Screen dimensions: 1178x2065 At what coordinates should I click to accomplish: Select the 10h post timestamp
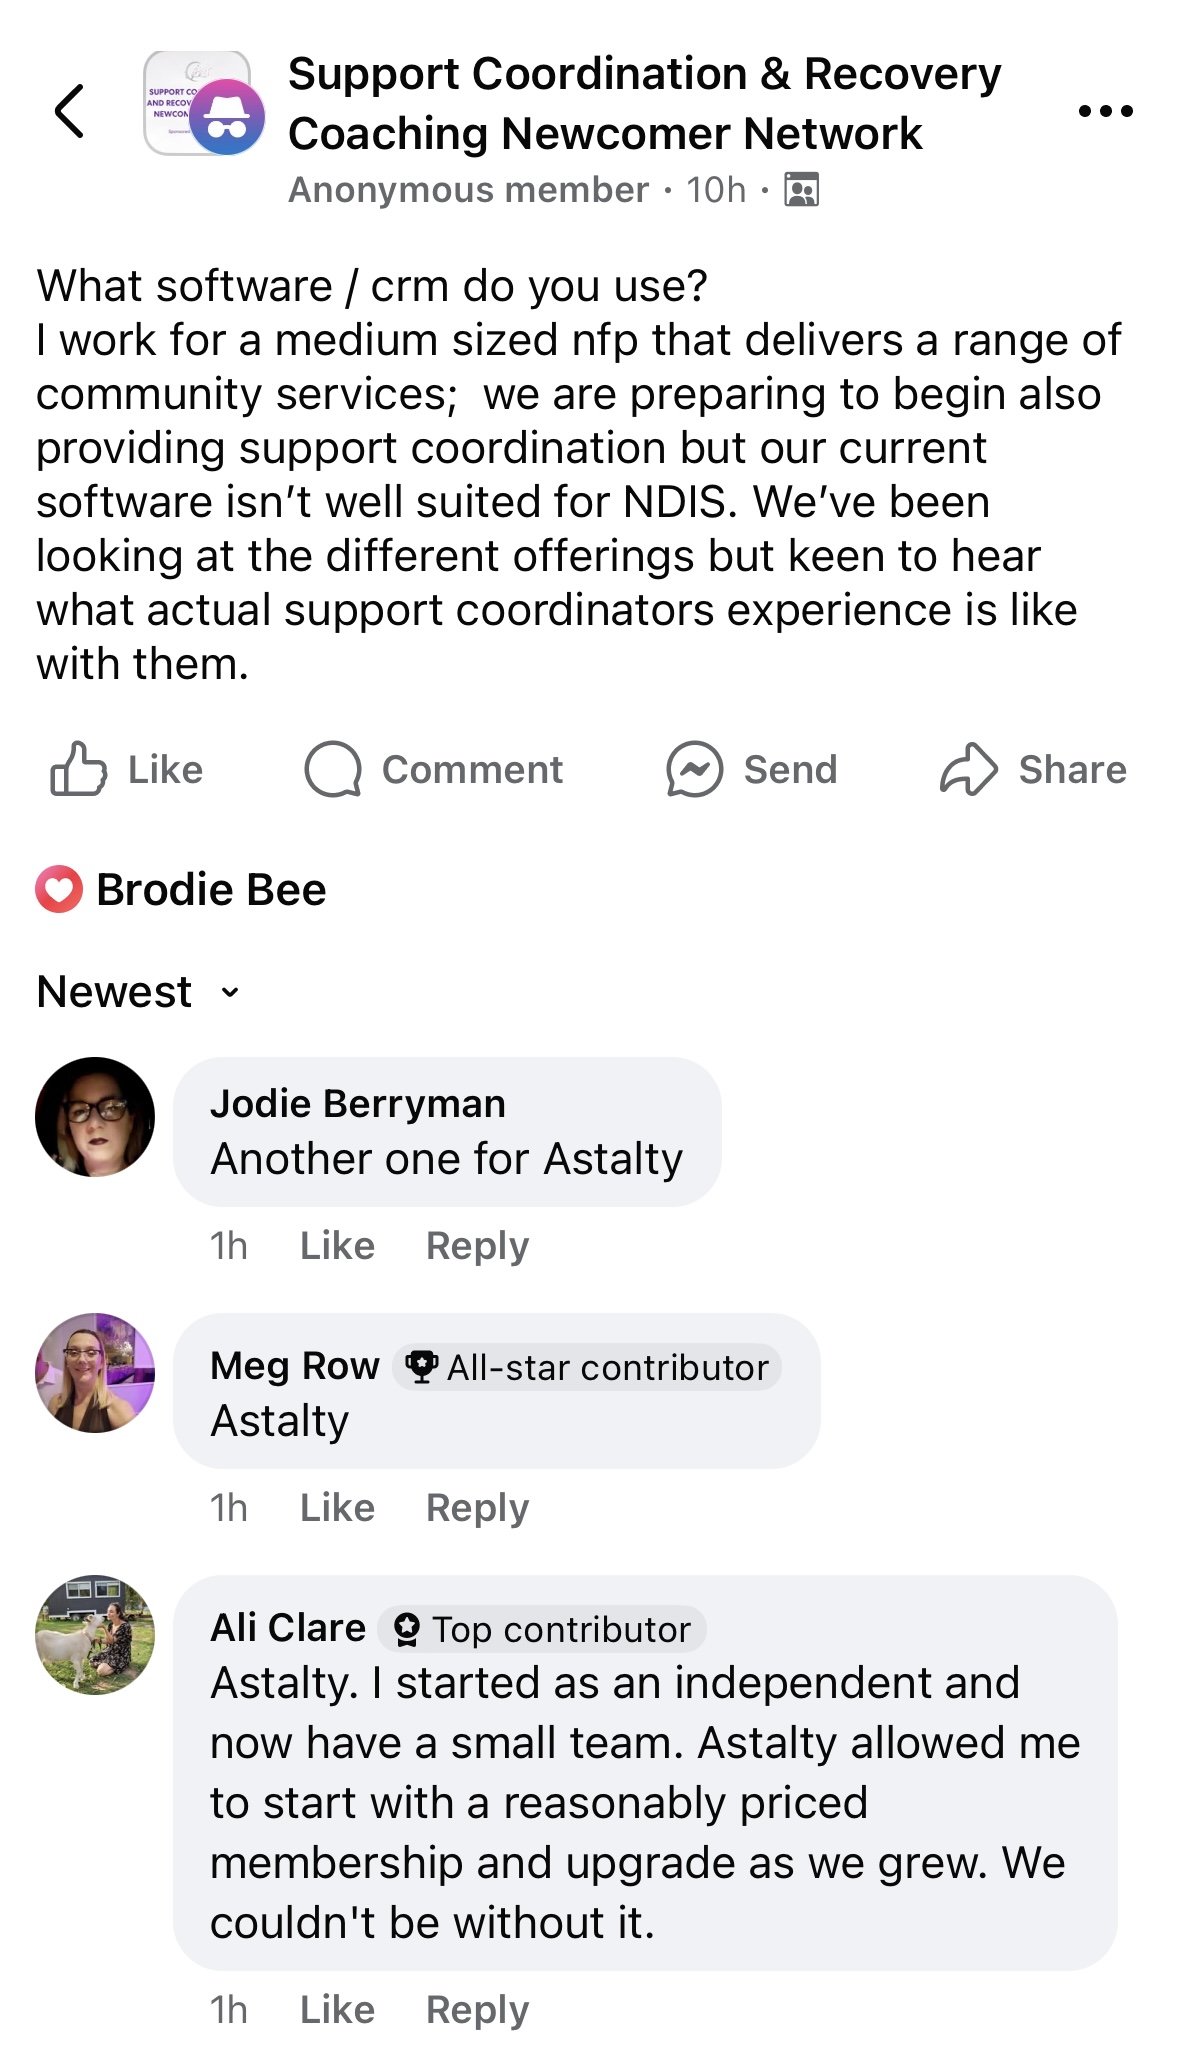714,188
